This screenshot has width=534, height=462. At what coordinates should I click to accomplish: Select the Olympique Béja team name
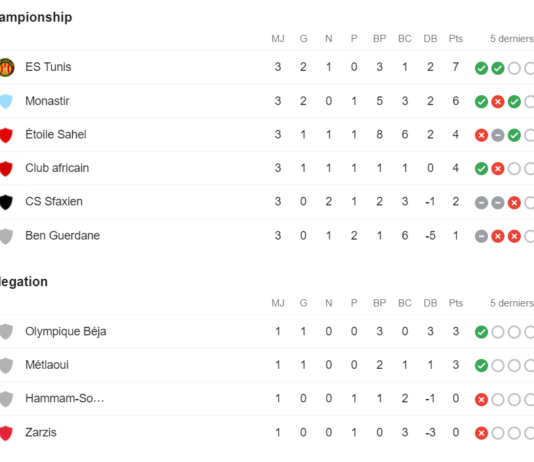point(66,332)
